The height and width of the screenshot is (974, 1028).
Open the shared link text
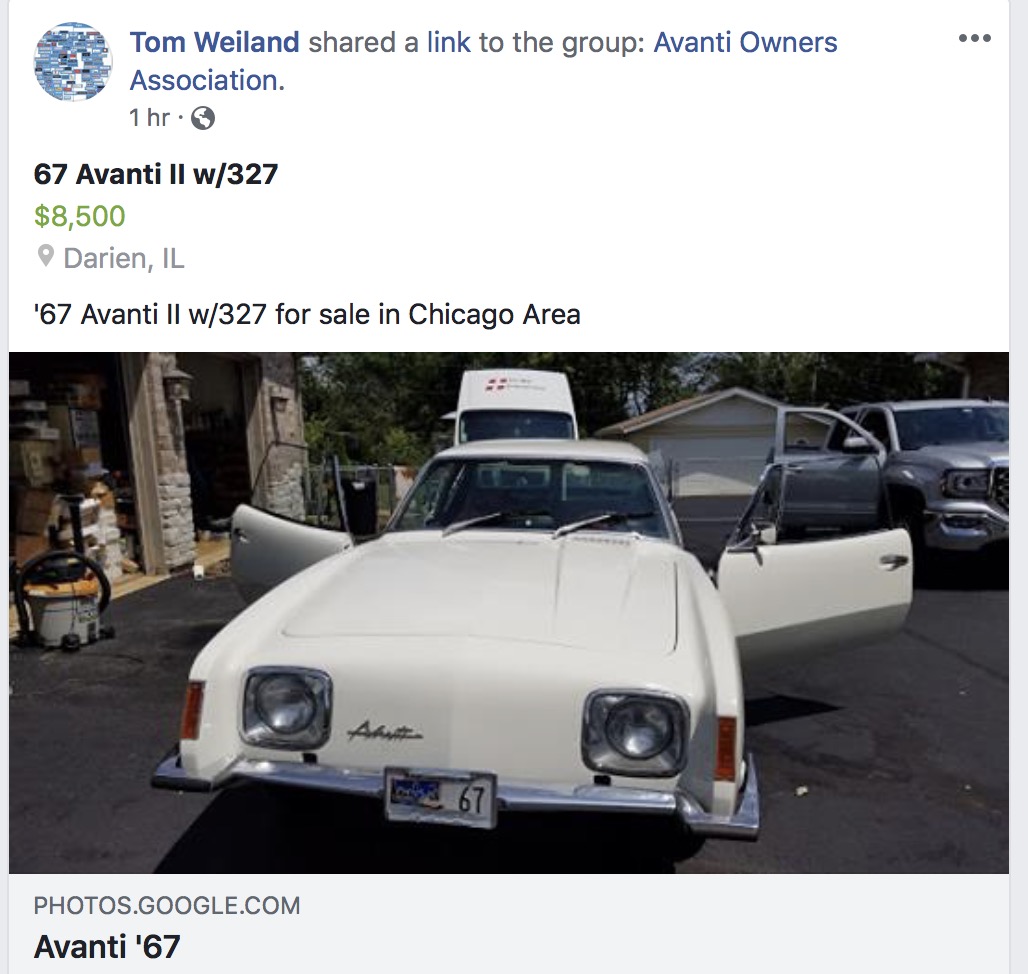tap(448, 43)
